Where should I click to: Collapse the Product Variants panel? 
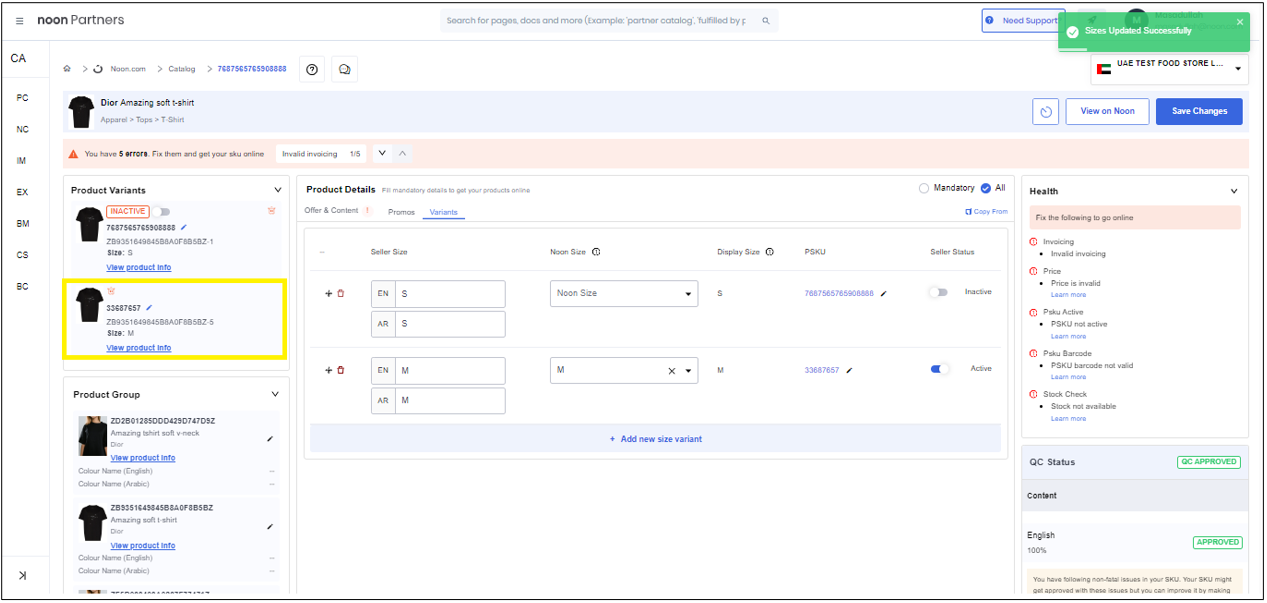point(278,190)
